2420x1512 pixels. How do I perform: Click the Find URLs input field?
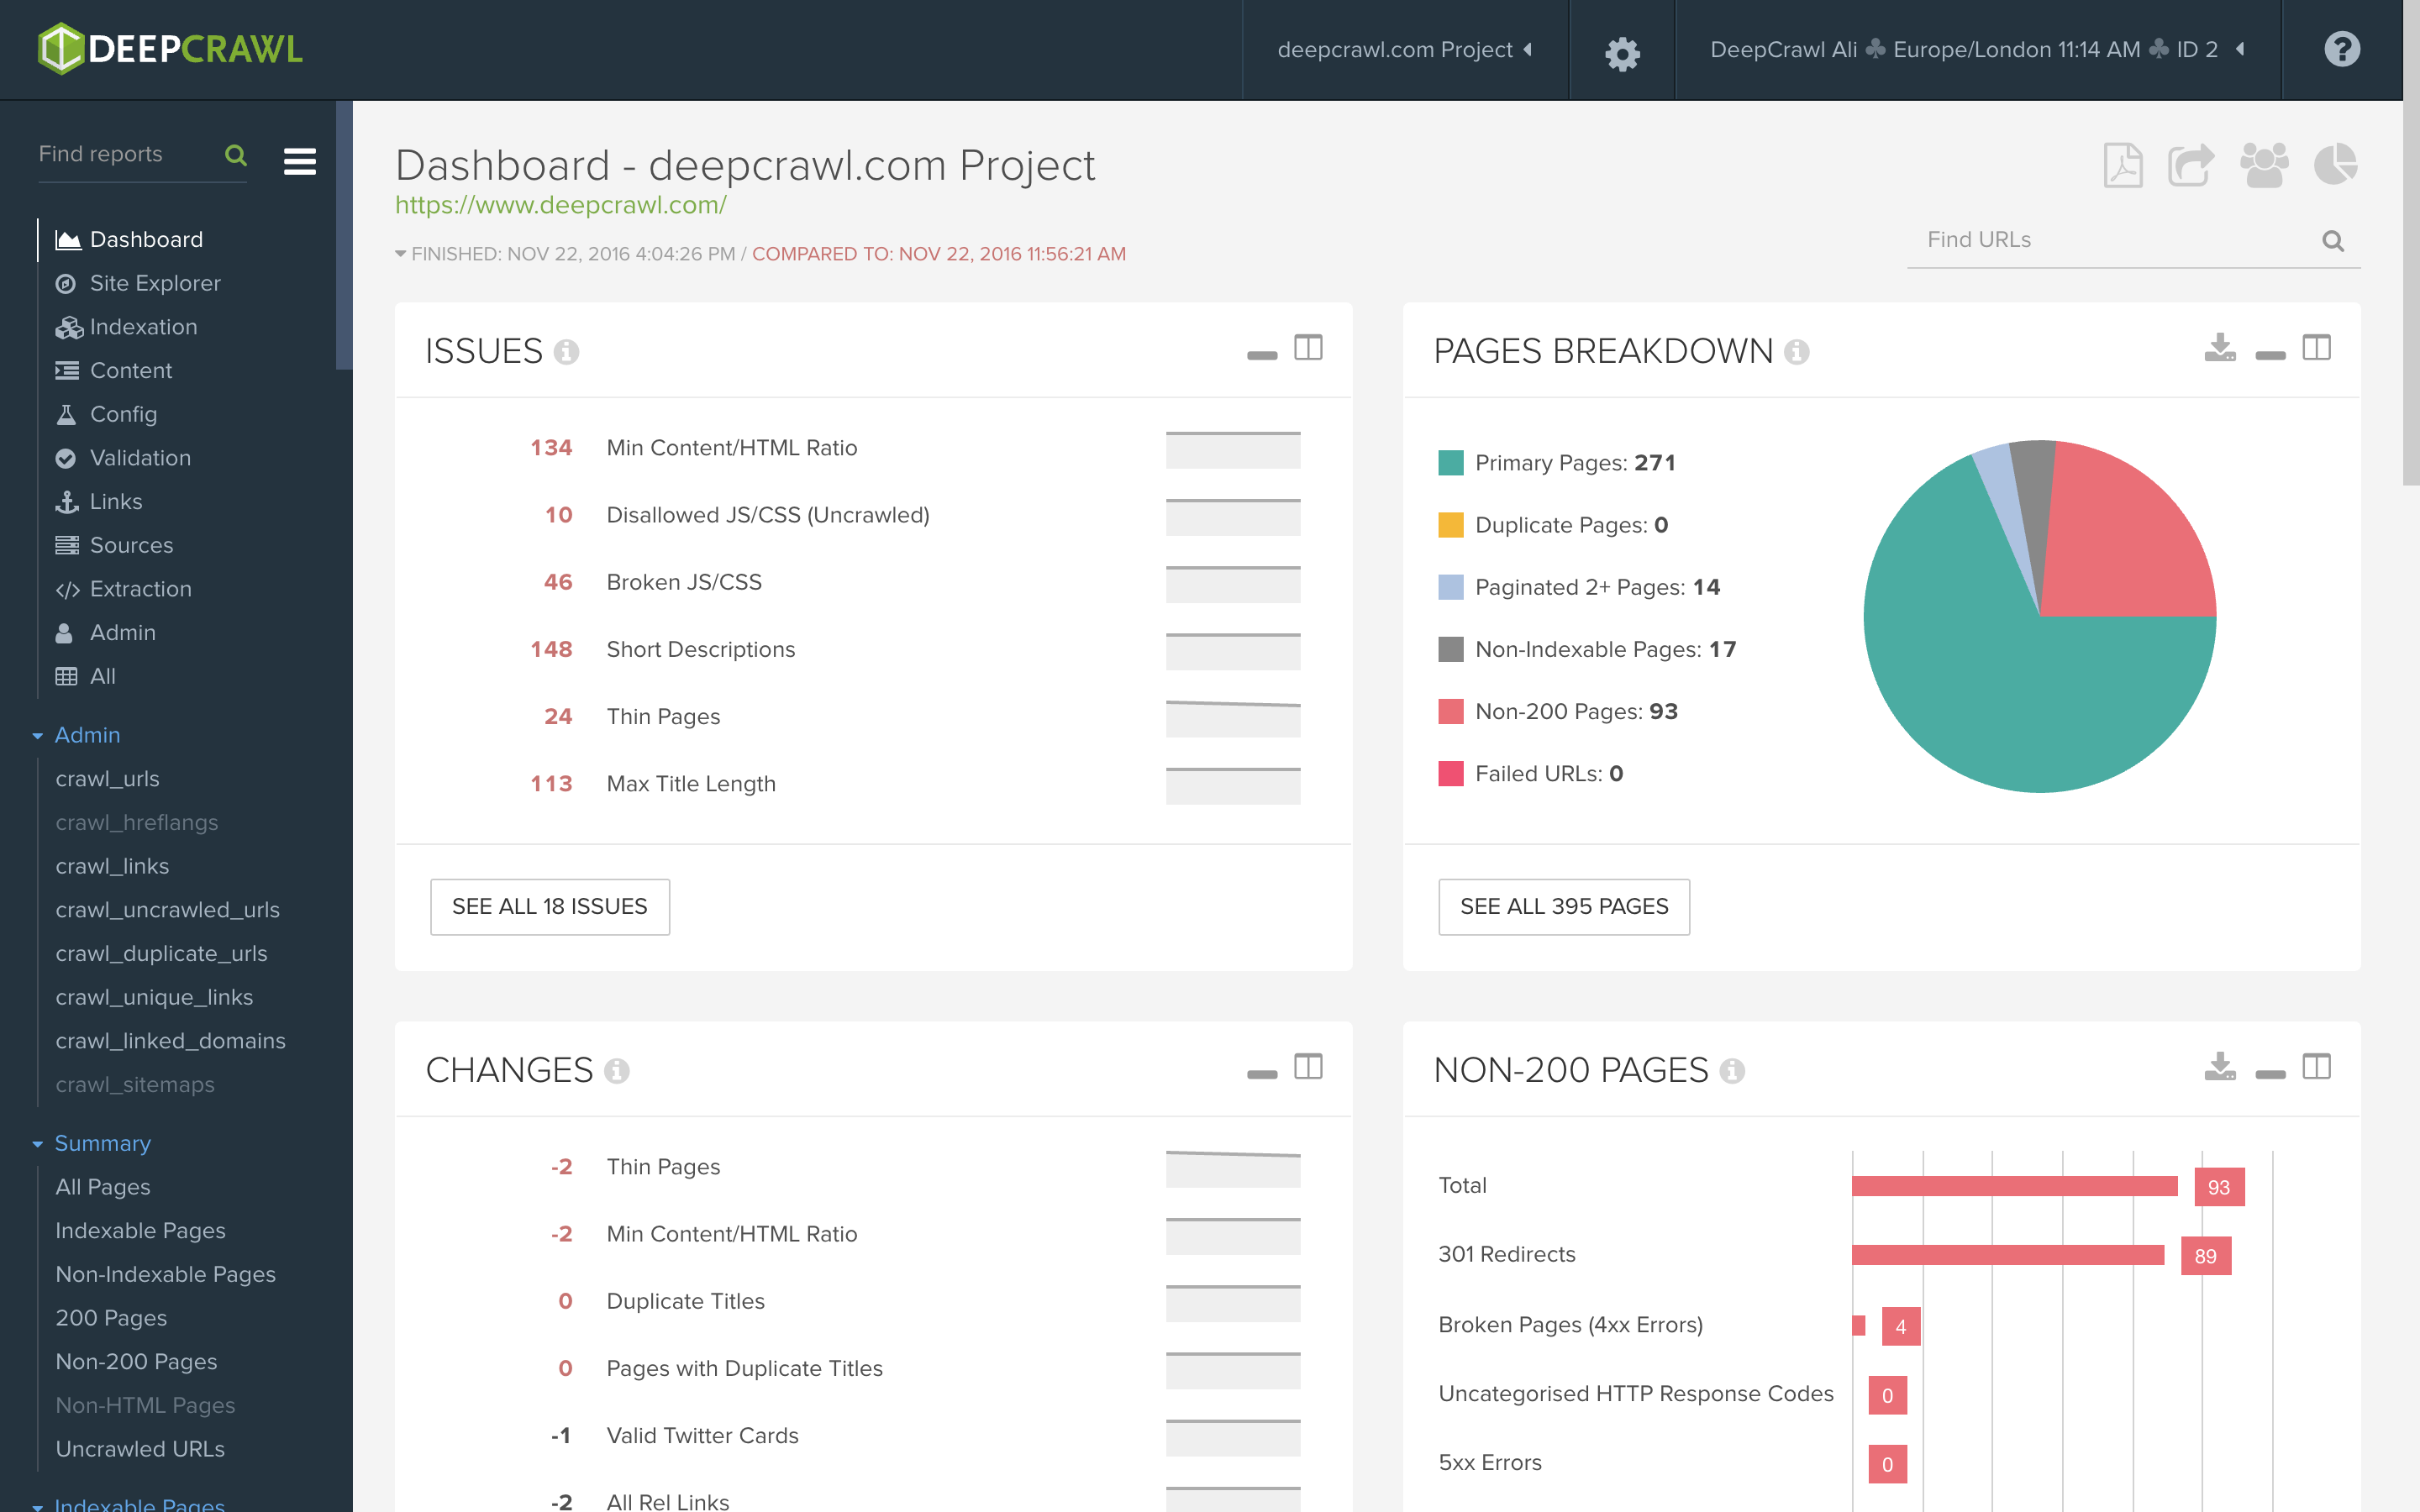pyautogui.click(x=2108, y=240)
